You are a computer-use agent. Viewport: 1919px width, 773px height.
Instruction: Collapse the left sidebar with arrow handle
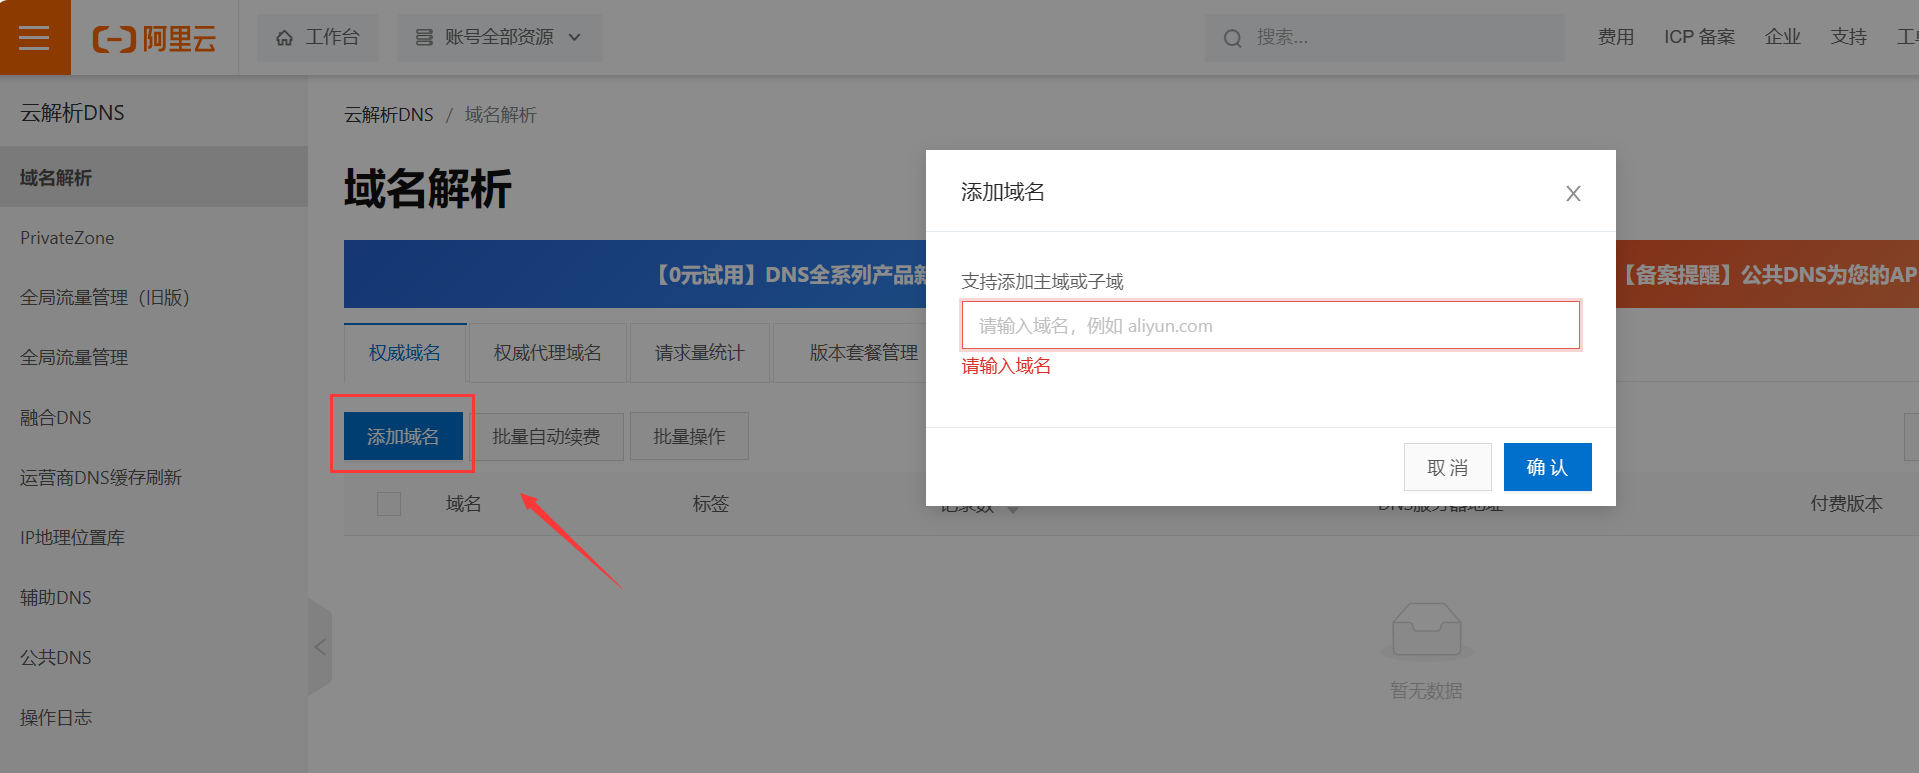point(320,647)
